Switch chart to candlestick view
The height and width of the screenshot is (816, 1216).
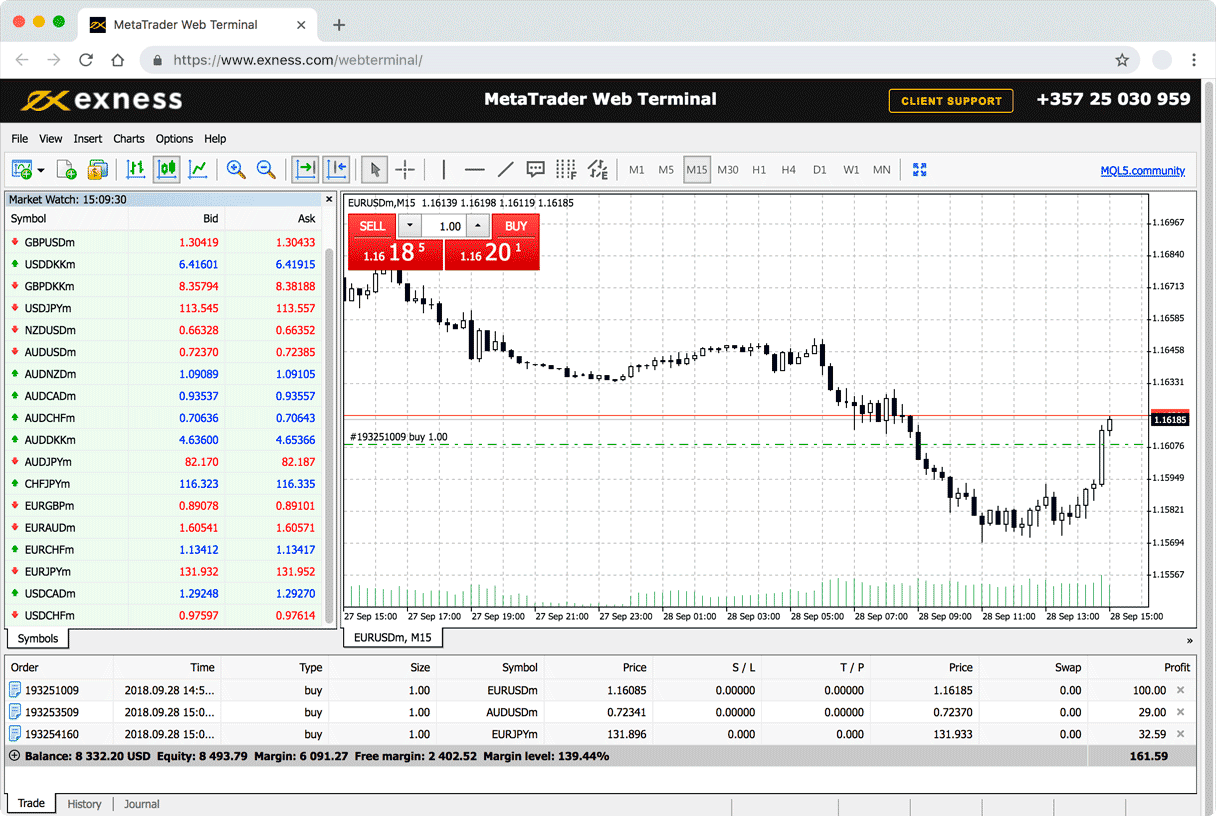point(166,169)
